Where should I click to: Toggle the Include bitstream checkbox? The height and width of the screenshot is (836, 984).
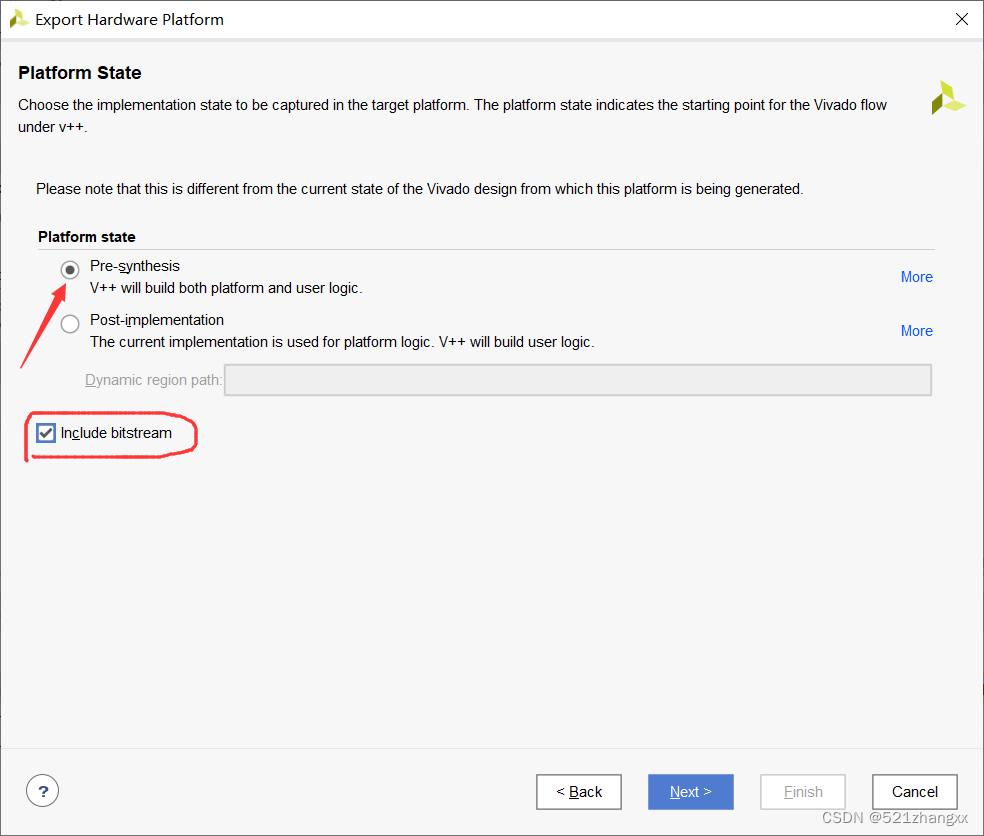[46, 433]
